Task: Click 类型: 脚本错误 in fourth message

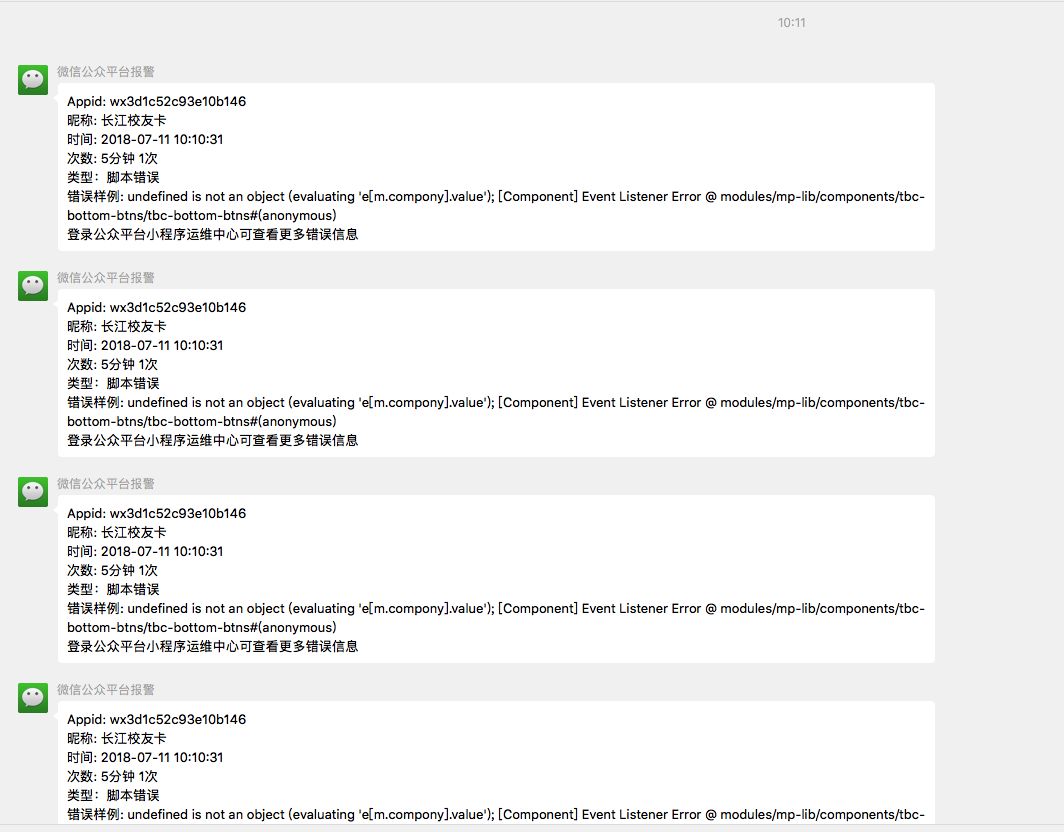Action: pyautogui.click(x=113, y=795)
